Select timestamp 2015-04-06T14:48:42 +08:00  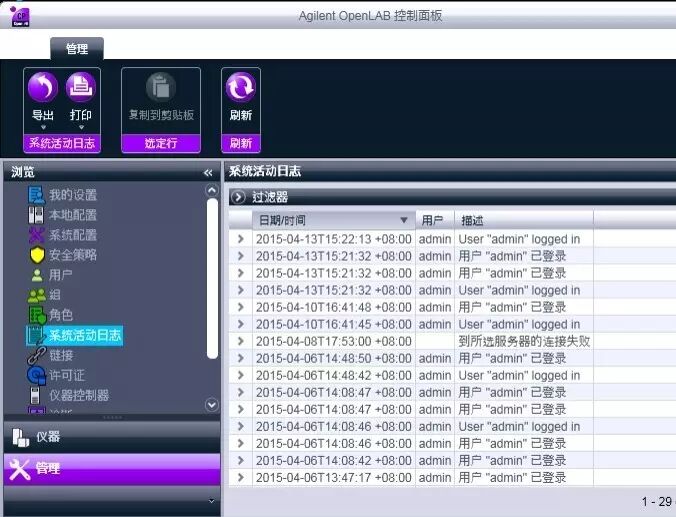pyautogui.click(x=334, y=375)
